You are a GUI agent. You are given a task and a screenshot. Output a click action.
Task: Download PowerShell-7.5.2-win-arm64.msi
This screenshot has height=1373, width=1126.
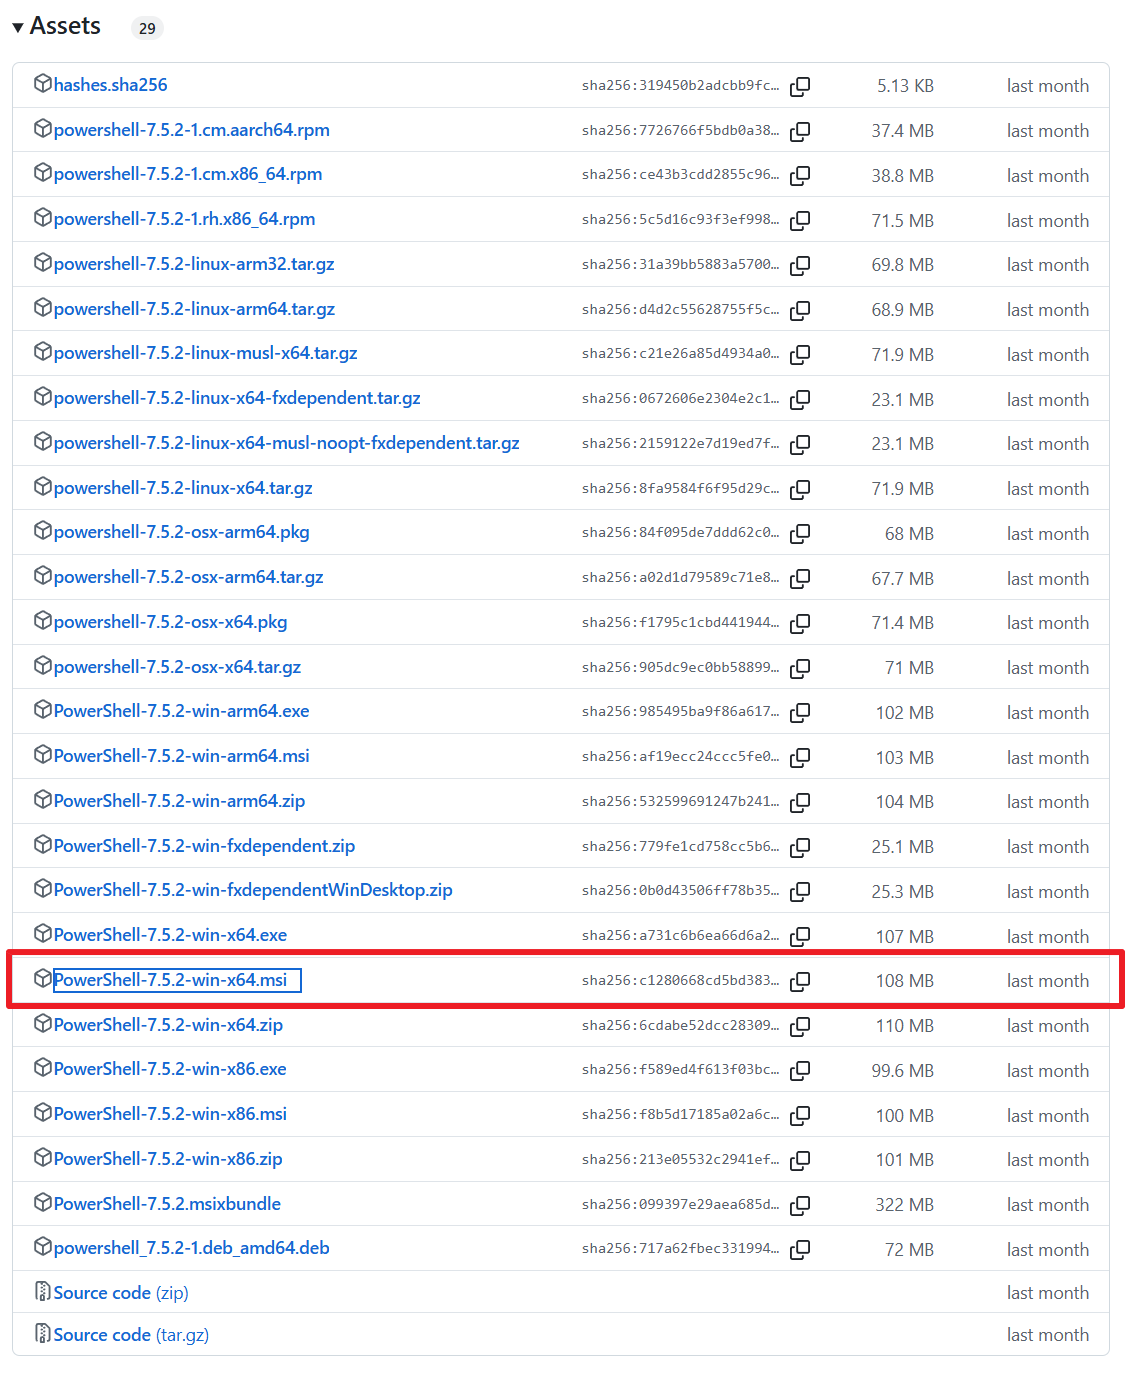182,756
